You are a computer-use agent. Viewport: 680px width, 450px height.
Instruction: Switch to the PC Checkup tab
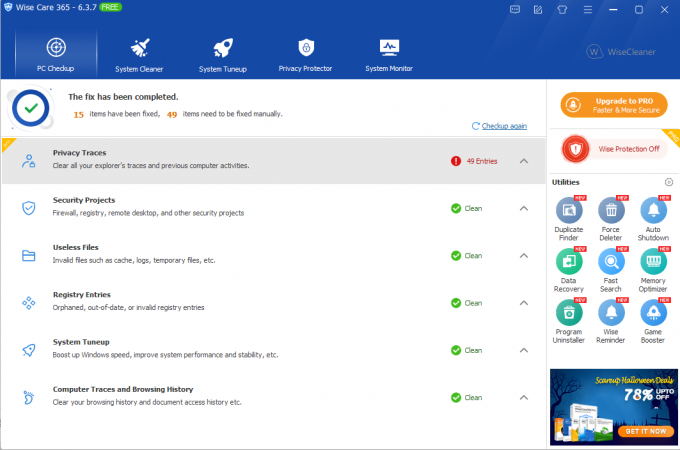tap(56, 54)
